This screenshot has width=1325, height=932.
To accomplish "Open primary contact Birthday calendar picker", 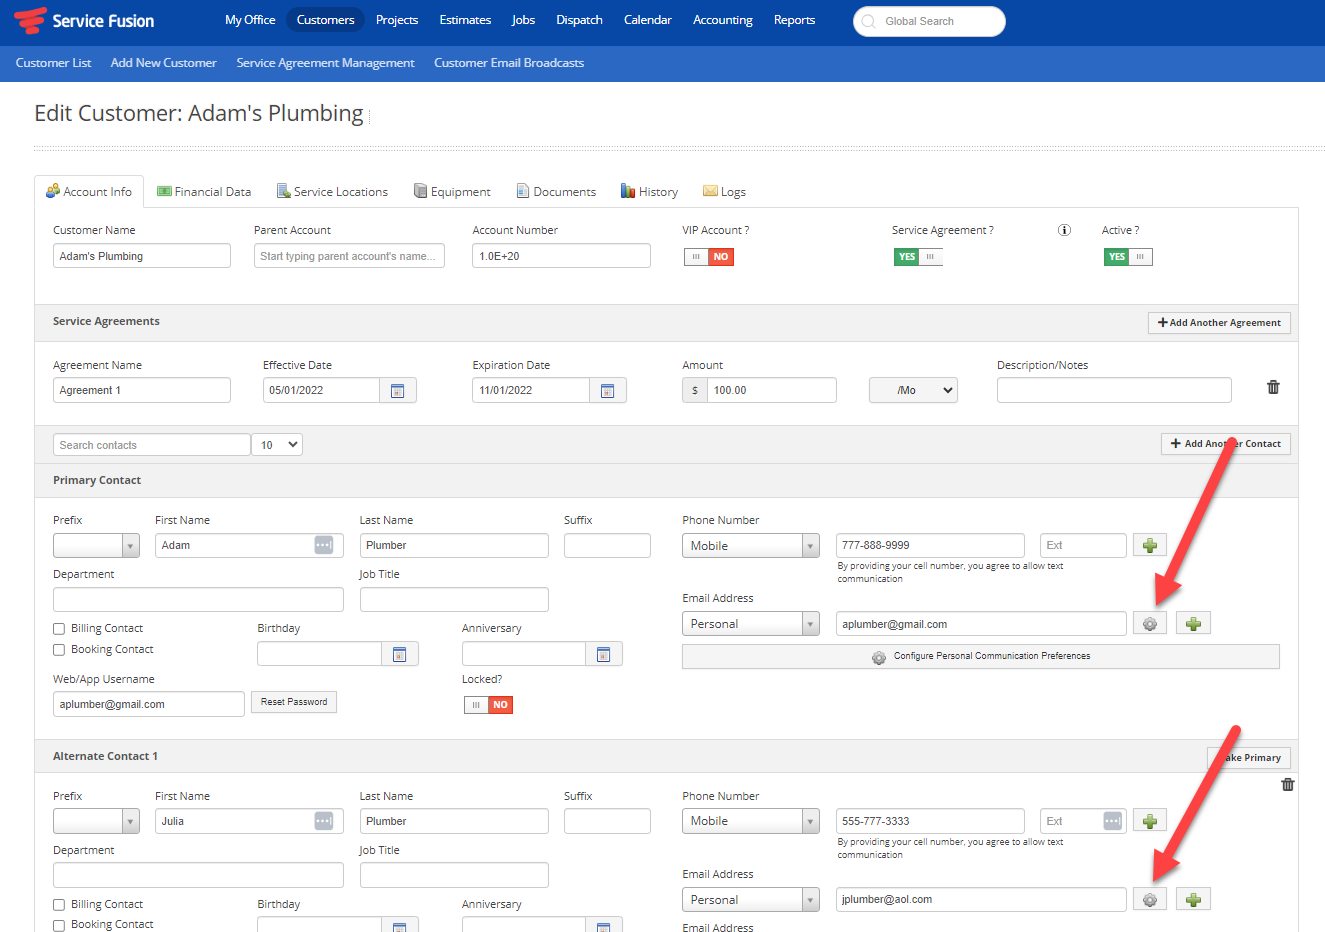I will click(x=399, y=654).
